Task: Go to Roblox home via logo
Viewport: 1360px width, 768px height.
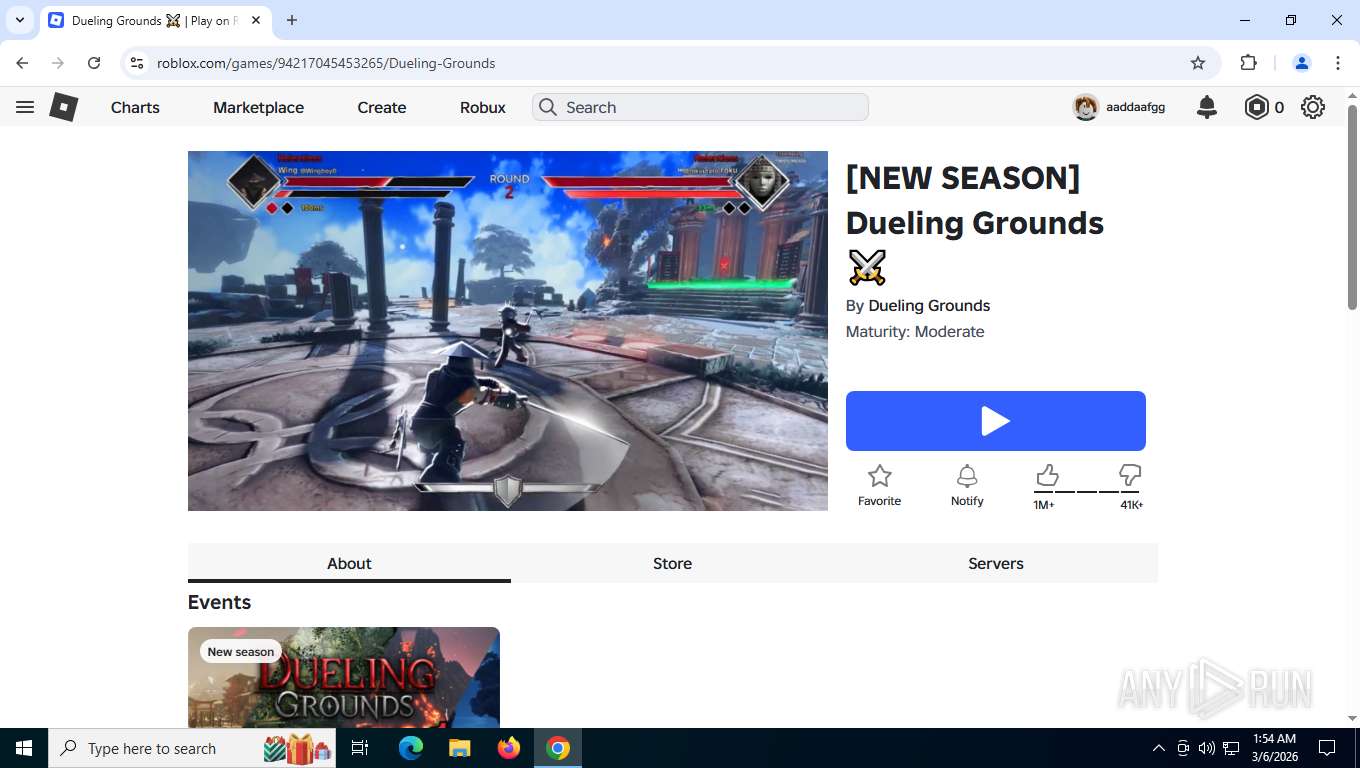Action: pyautogui.click(x=64, y=107)
